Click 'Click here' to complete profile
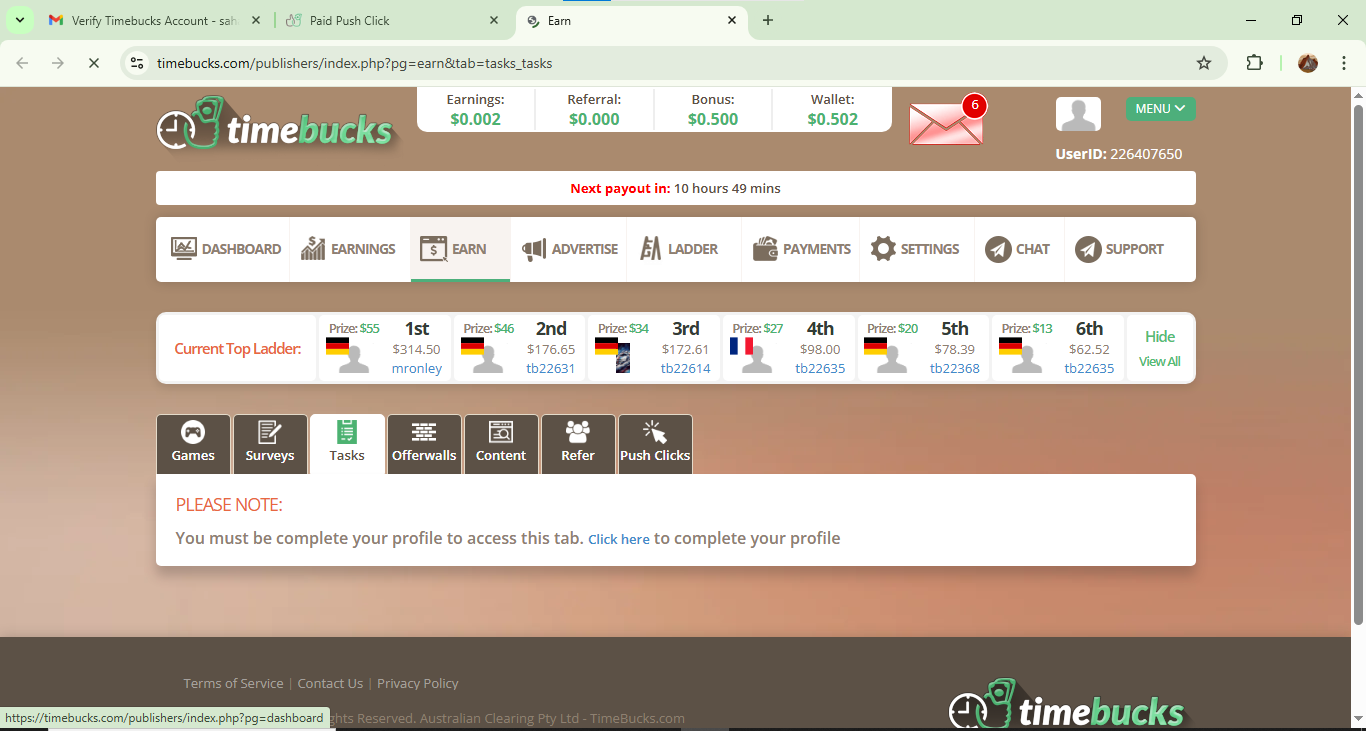 point(619,539)
